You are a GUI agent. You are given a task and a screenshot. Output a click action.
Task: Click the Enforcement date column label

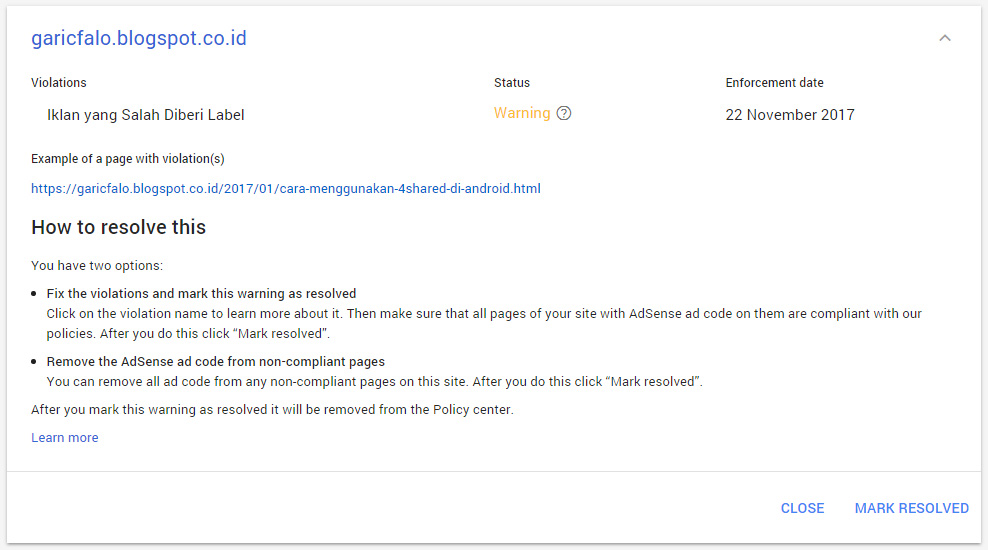click(x=775, y=83)
